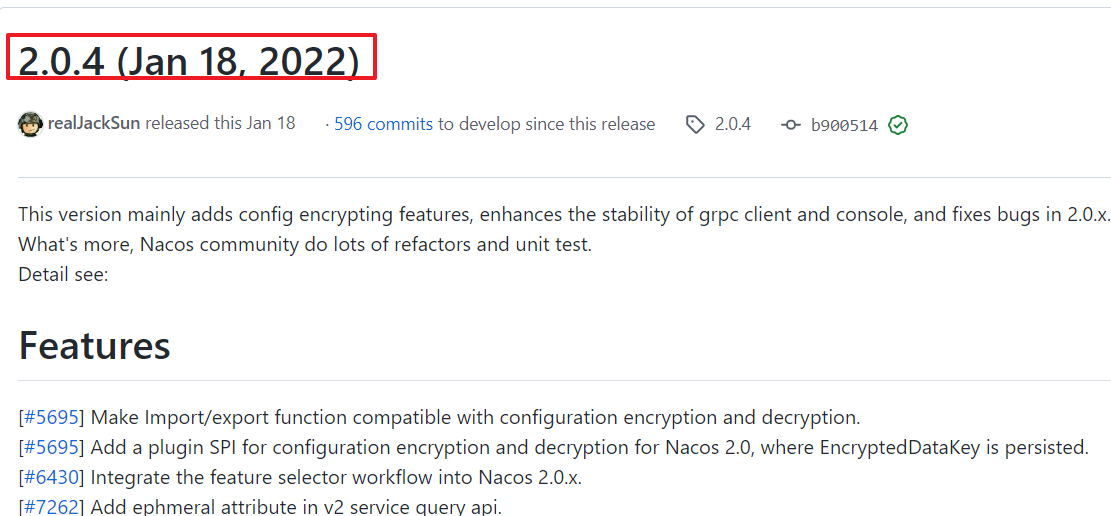Viewport: 1111px width, 516px height.
Task: Click the tag icon beside 2.0.4
Action: click(695, 125)
